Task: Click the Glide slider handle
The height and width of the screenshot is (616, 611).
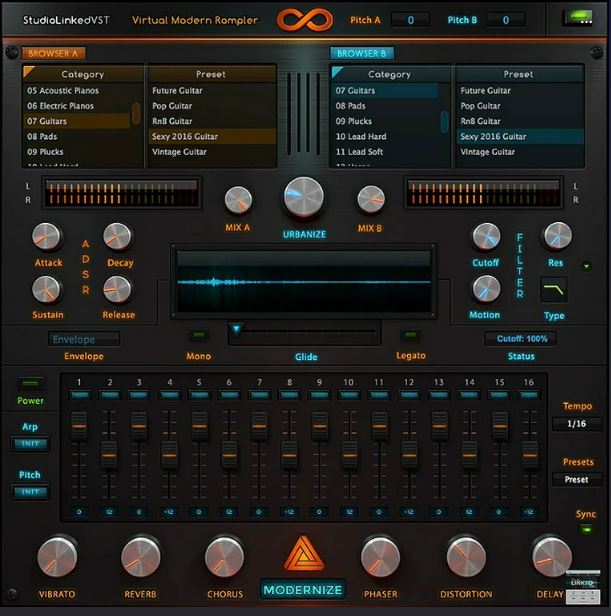Action: pyautogui.click(x=236, y=329)
